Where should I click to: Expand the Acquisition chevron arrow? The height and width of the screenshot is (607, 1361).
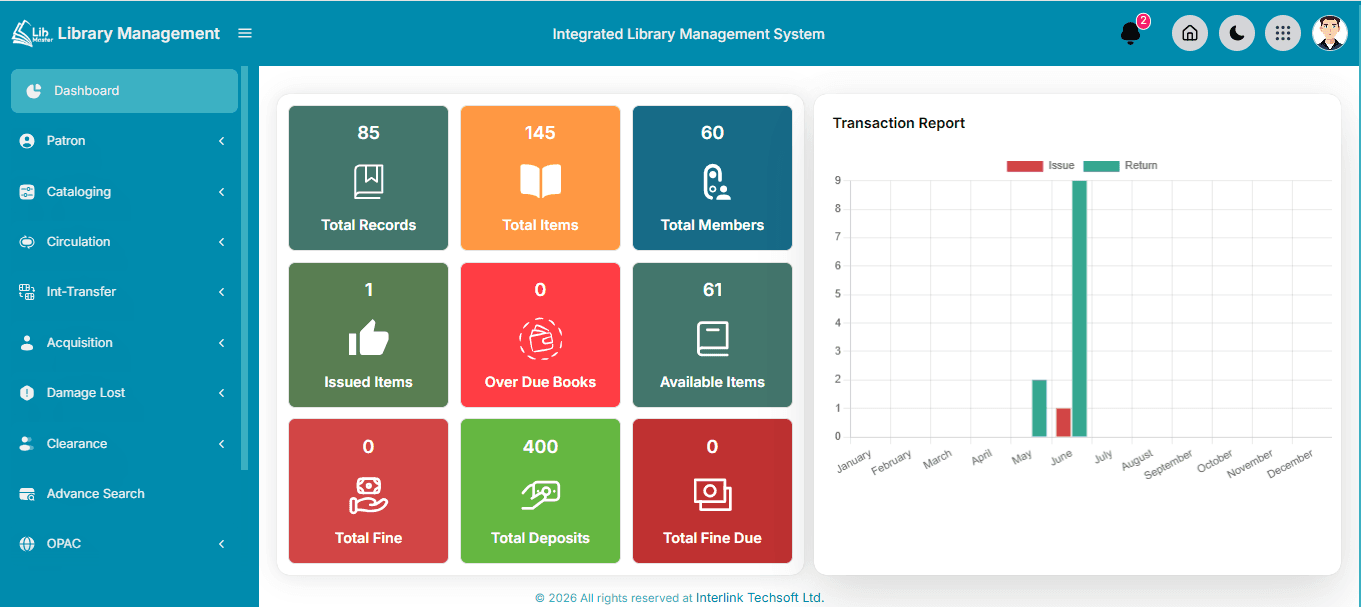pos(221,343)
